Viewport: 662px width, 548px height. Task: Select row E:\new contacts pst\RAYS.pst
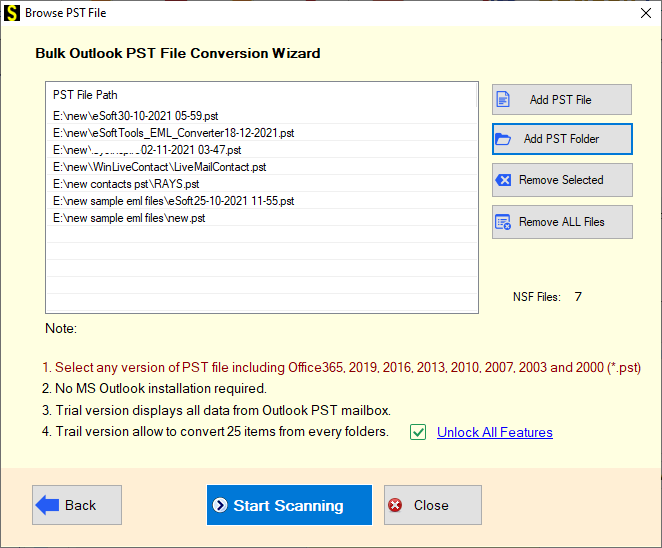262,184
